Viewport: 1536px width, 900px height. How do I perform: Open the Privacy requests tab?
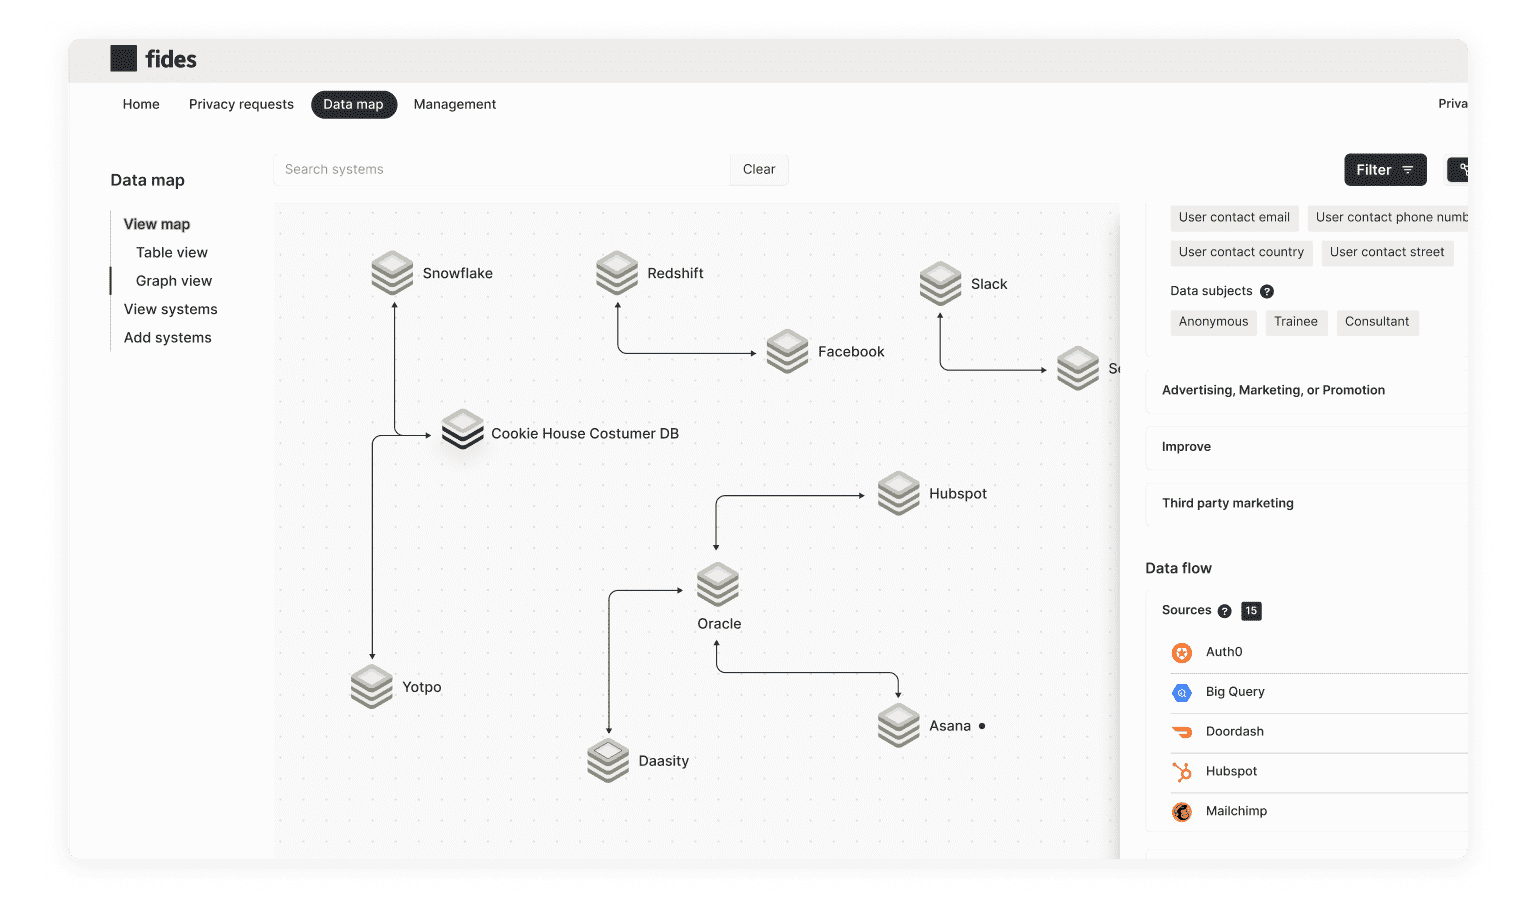(241, 104)
